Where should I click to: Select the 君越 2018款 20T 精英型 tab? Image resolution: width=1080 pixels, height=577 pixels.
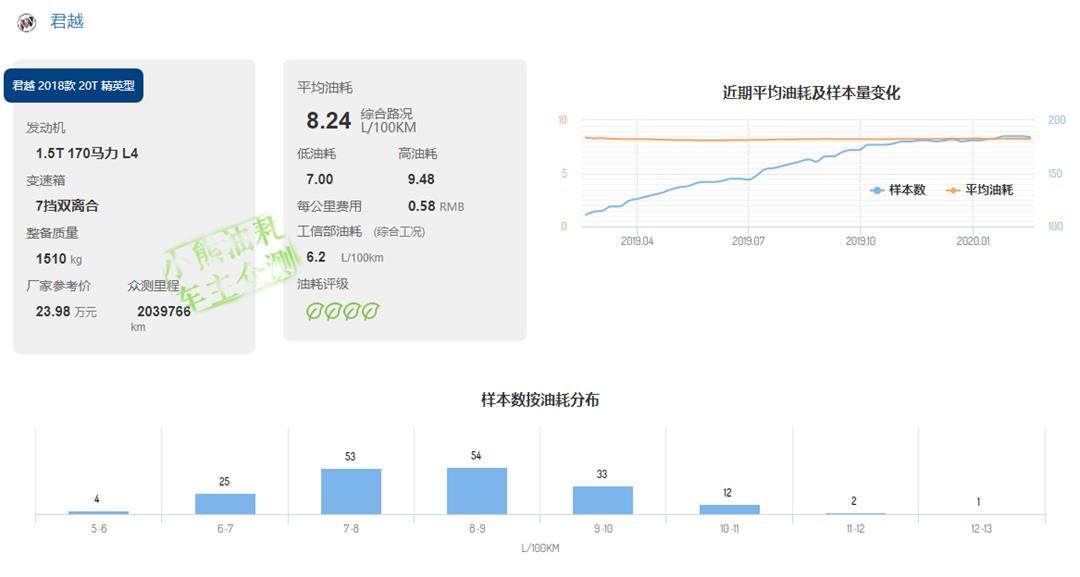(74, 86)
